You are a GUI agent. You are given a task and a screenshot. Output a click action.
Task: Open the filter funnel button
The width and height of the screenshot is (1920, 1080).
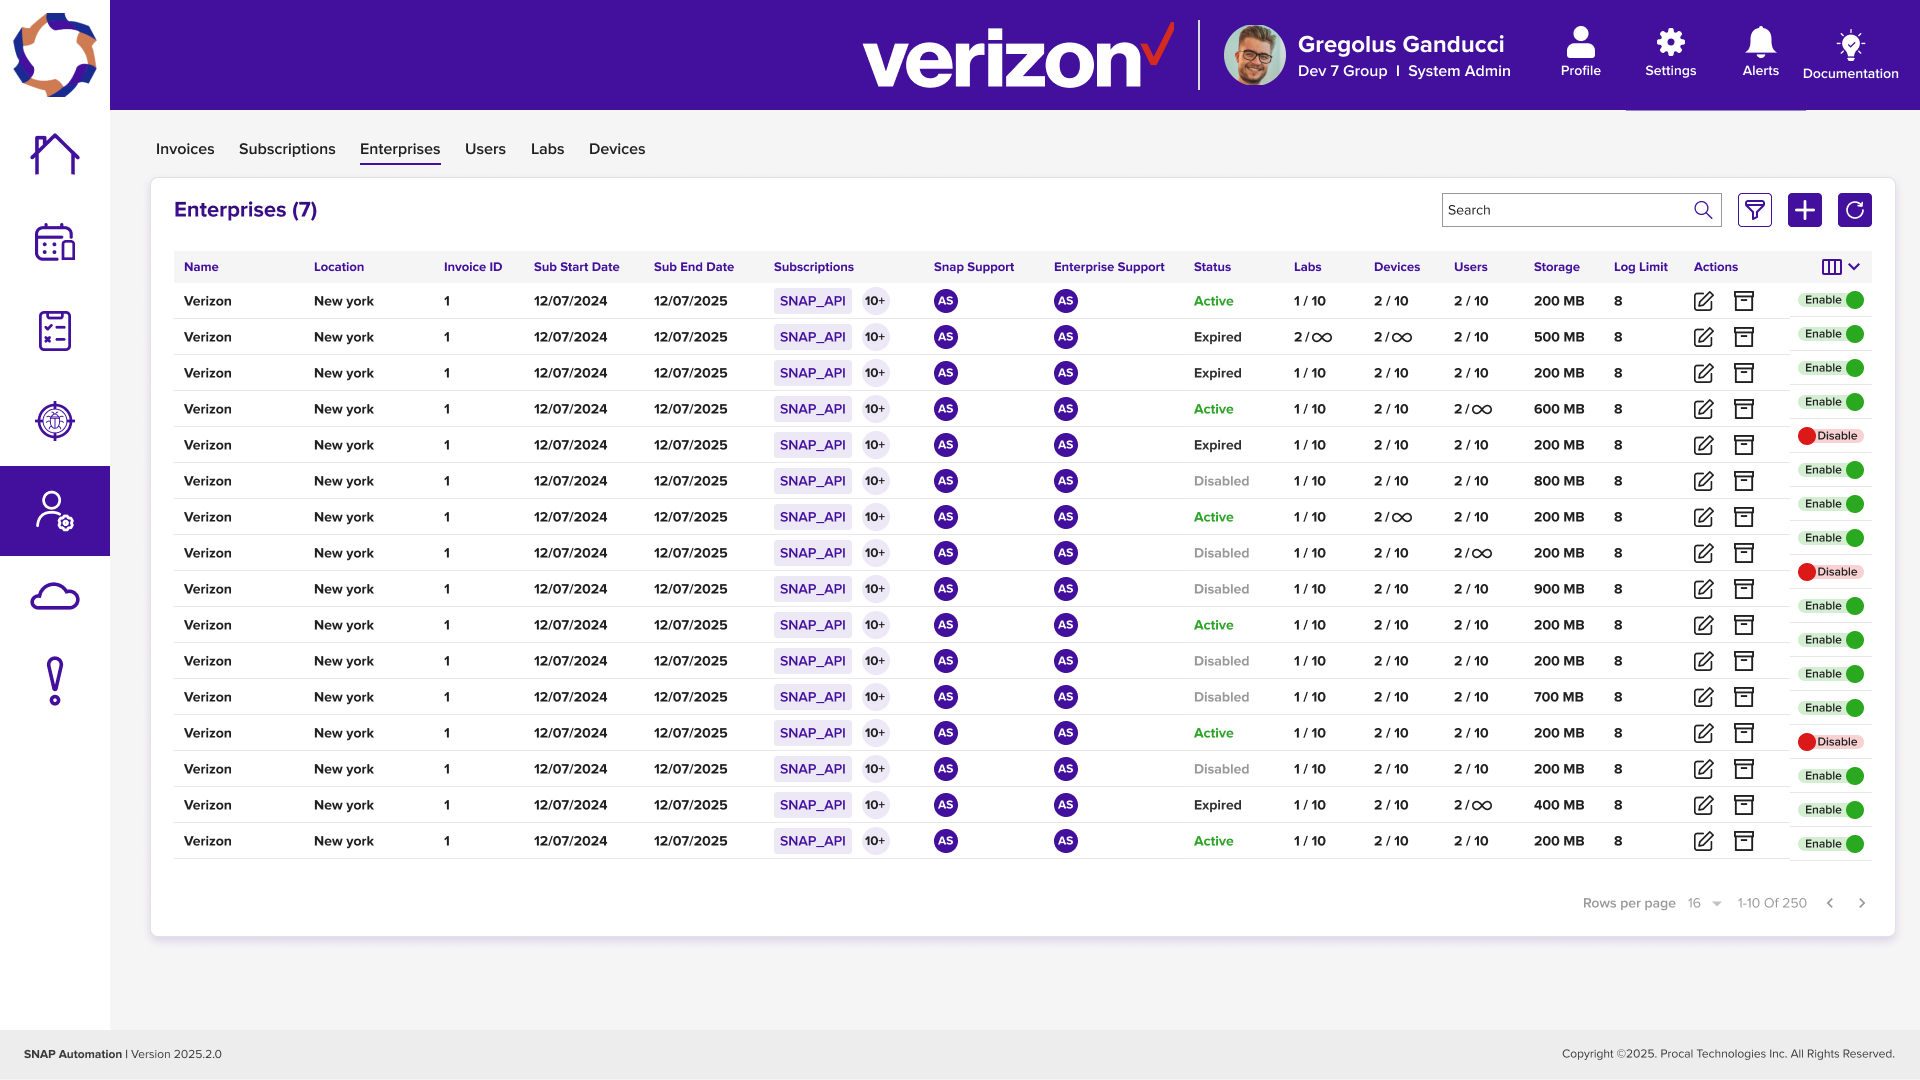click(1754, 210)
